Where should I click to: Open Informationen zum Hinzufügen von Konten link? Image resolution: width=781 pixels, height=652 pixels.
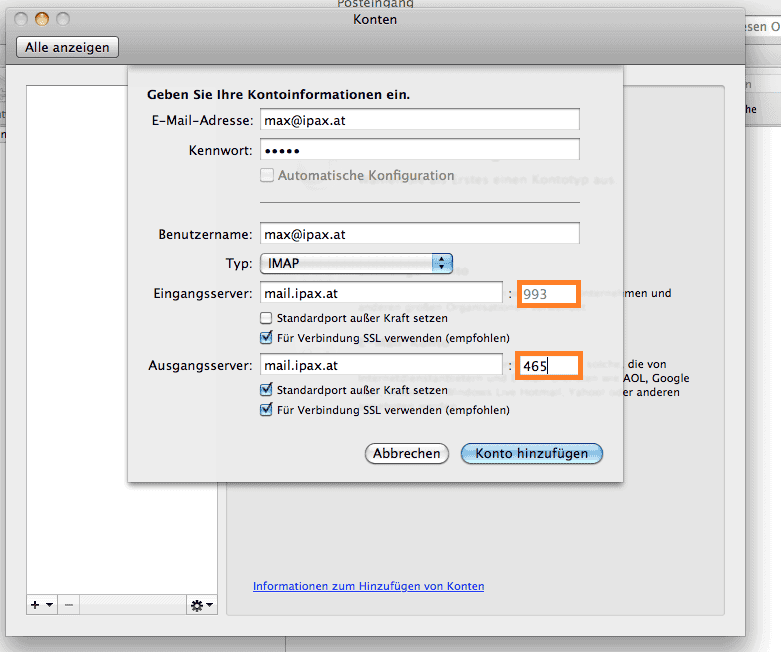[368, 586]
